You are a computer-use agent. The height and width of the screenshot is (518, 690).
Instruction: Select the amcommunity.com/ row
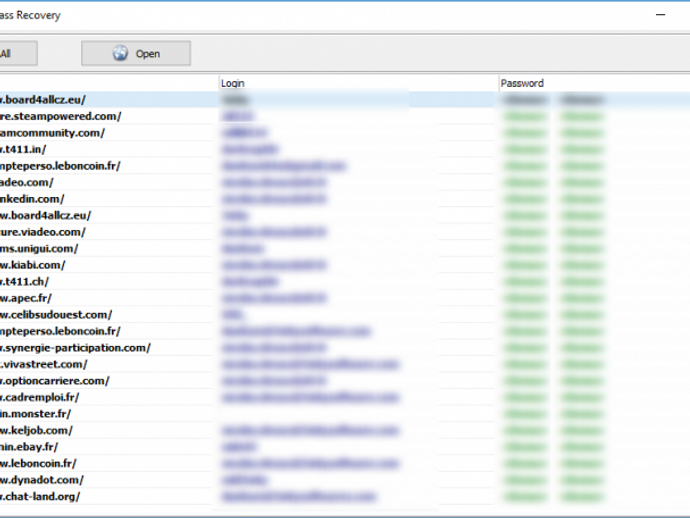tap(345, 133)
